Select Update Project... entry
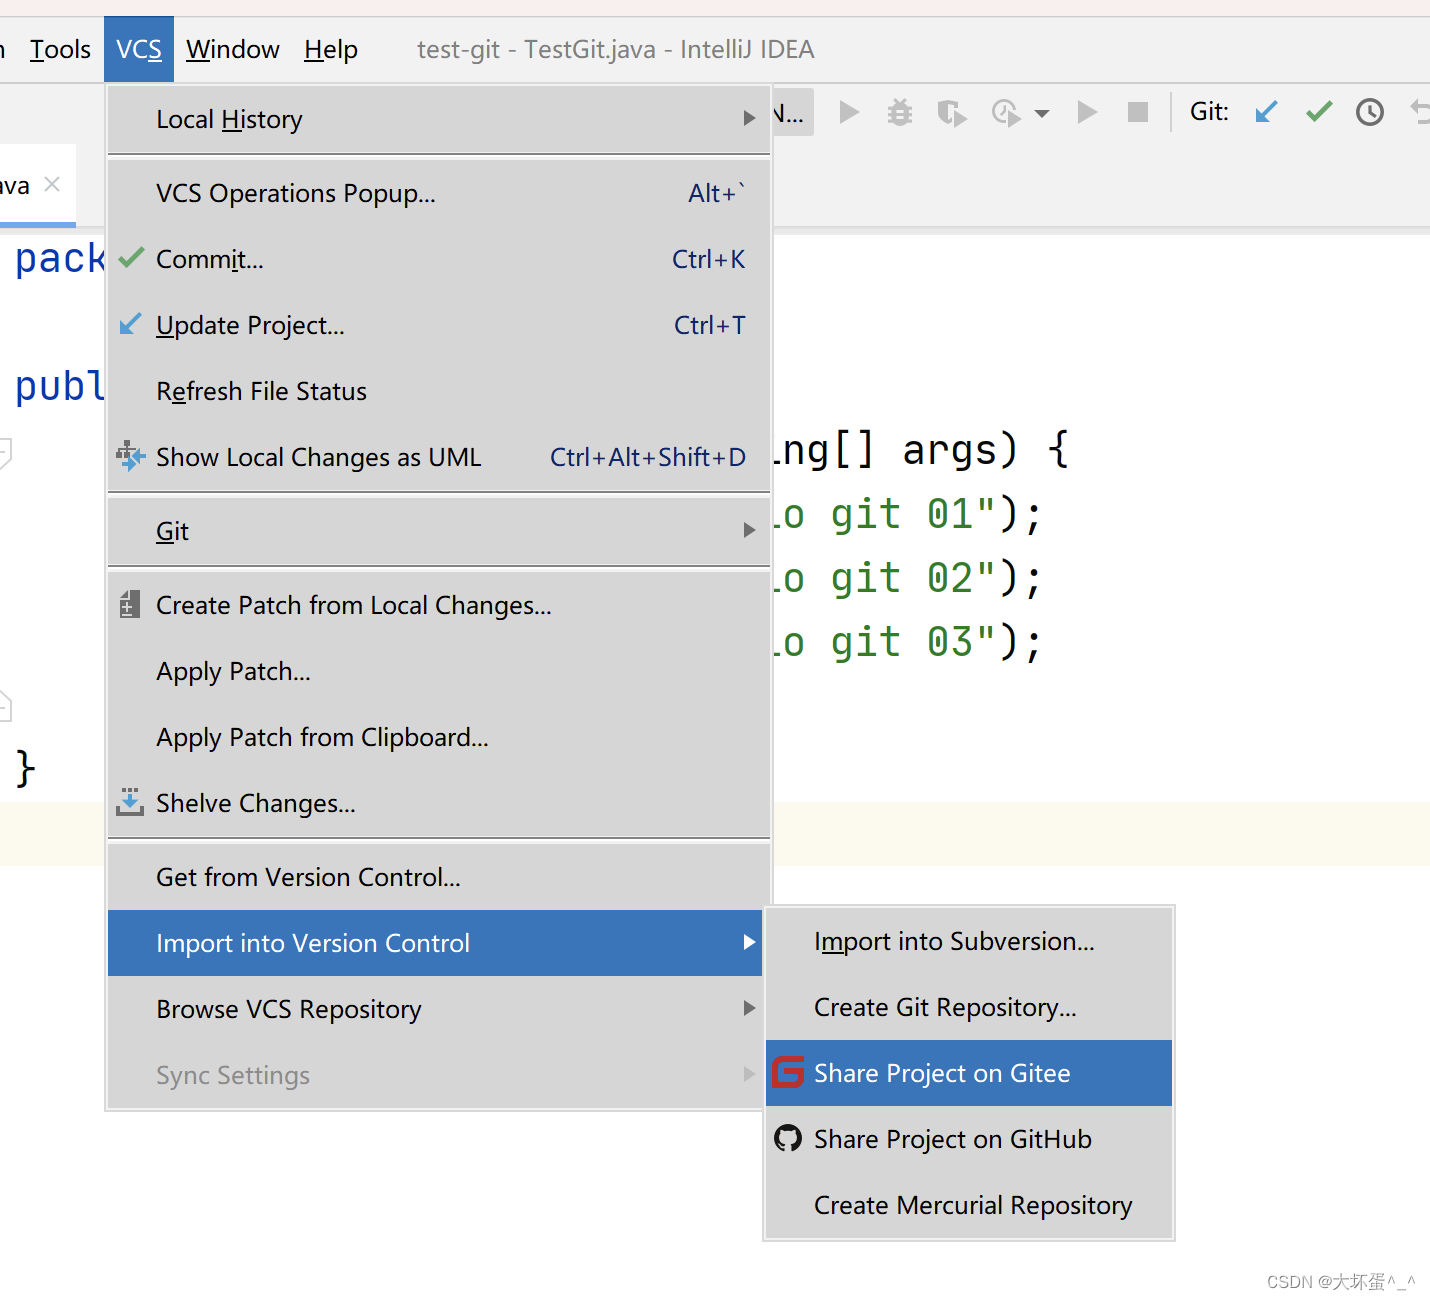 [438, 325]
